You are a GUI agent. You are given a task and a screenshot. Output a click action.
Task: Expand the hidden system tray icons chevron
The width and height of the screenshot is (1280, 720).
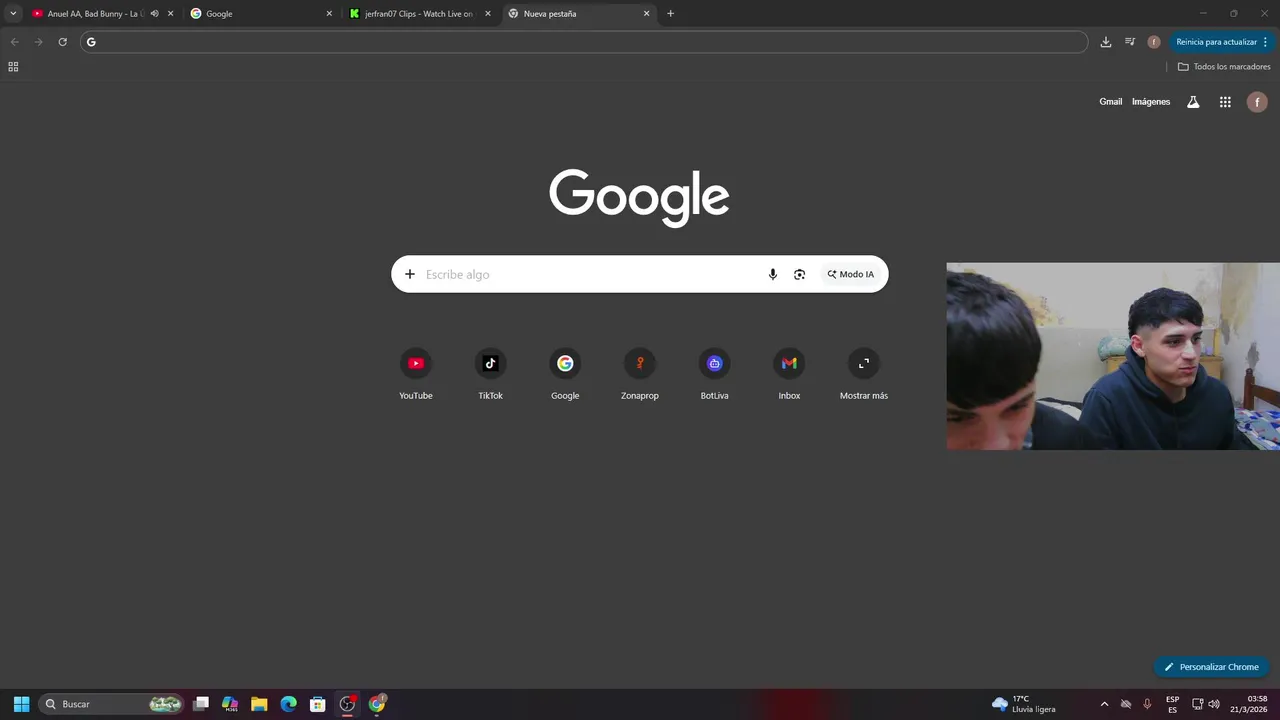(x=1104, y=704)
